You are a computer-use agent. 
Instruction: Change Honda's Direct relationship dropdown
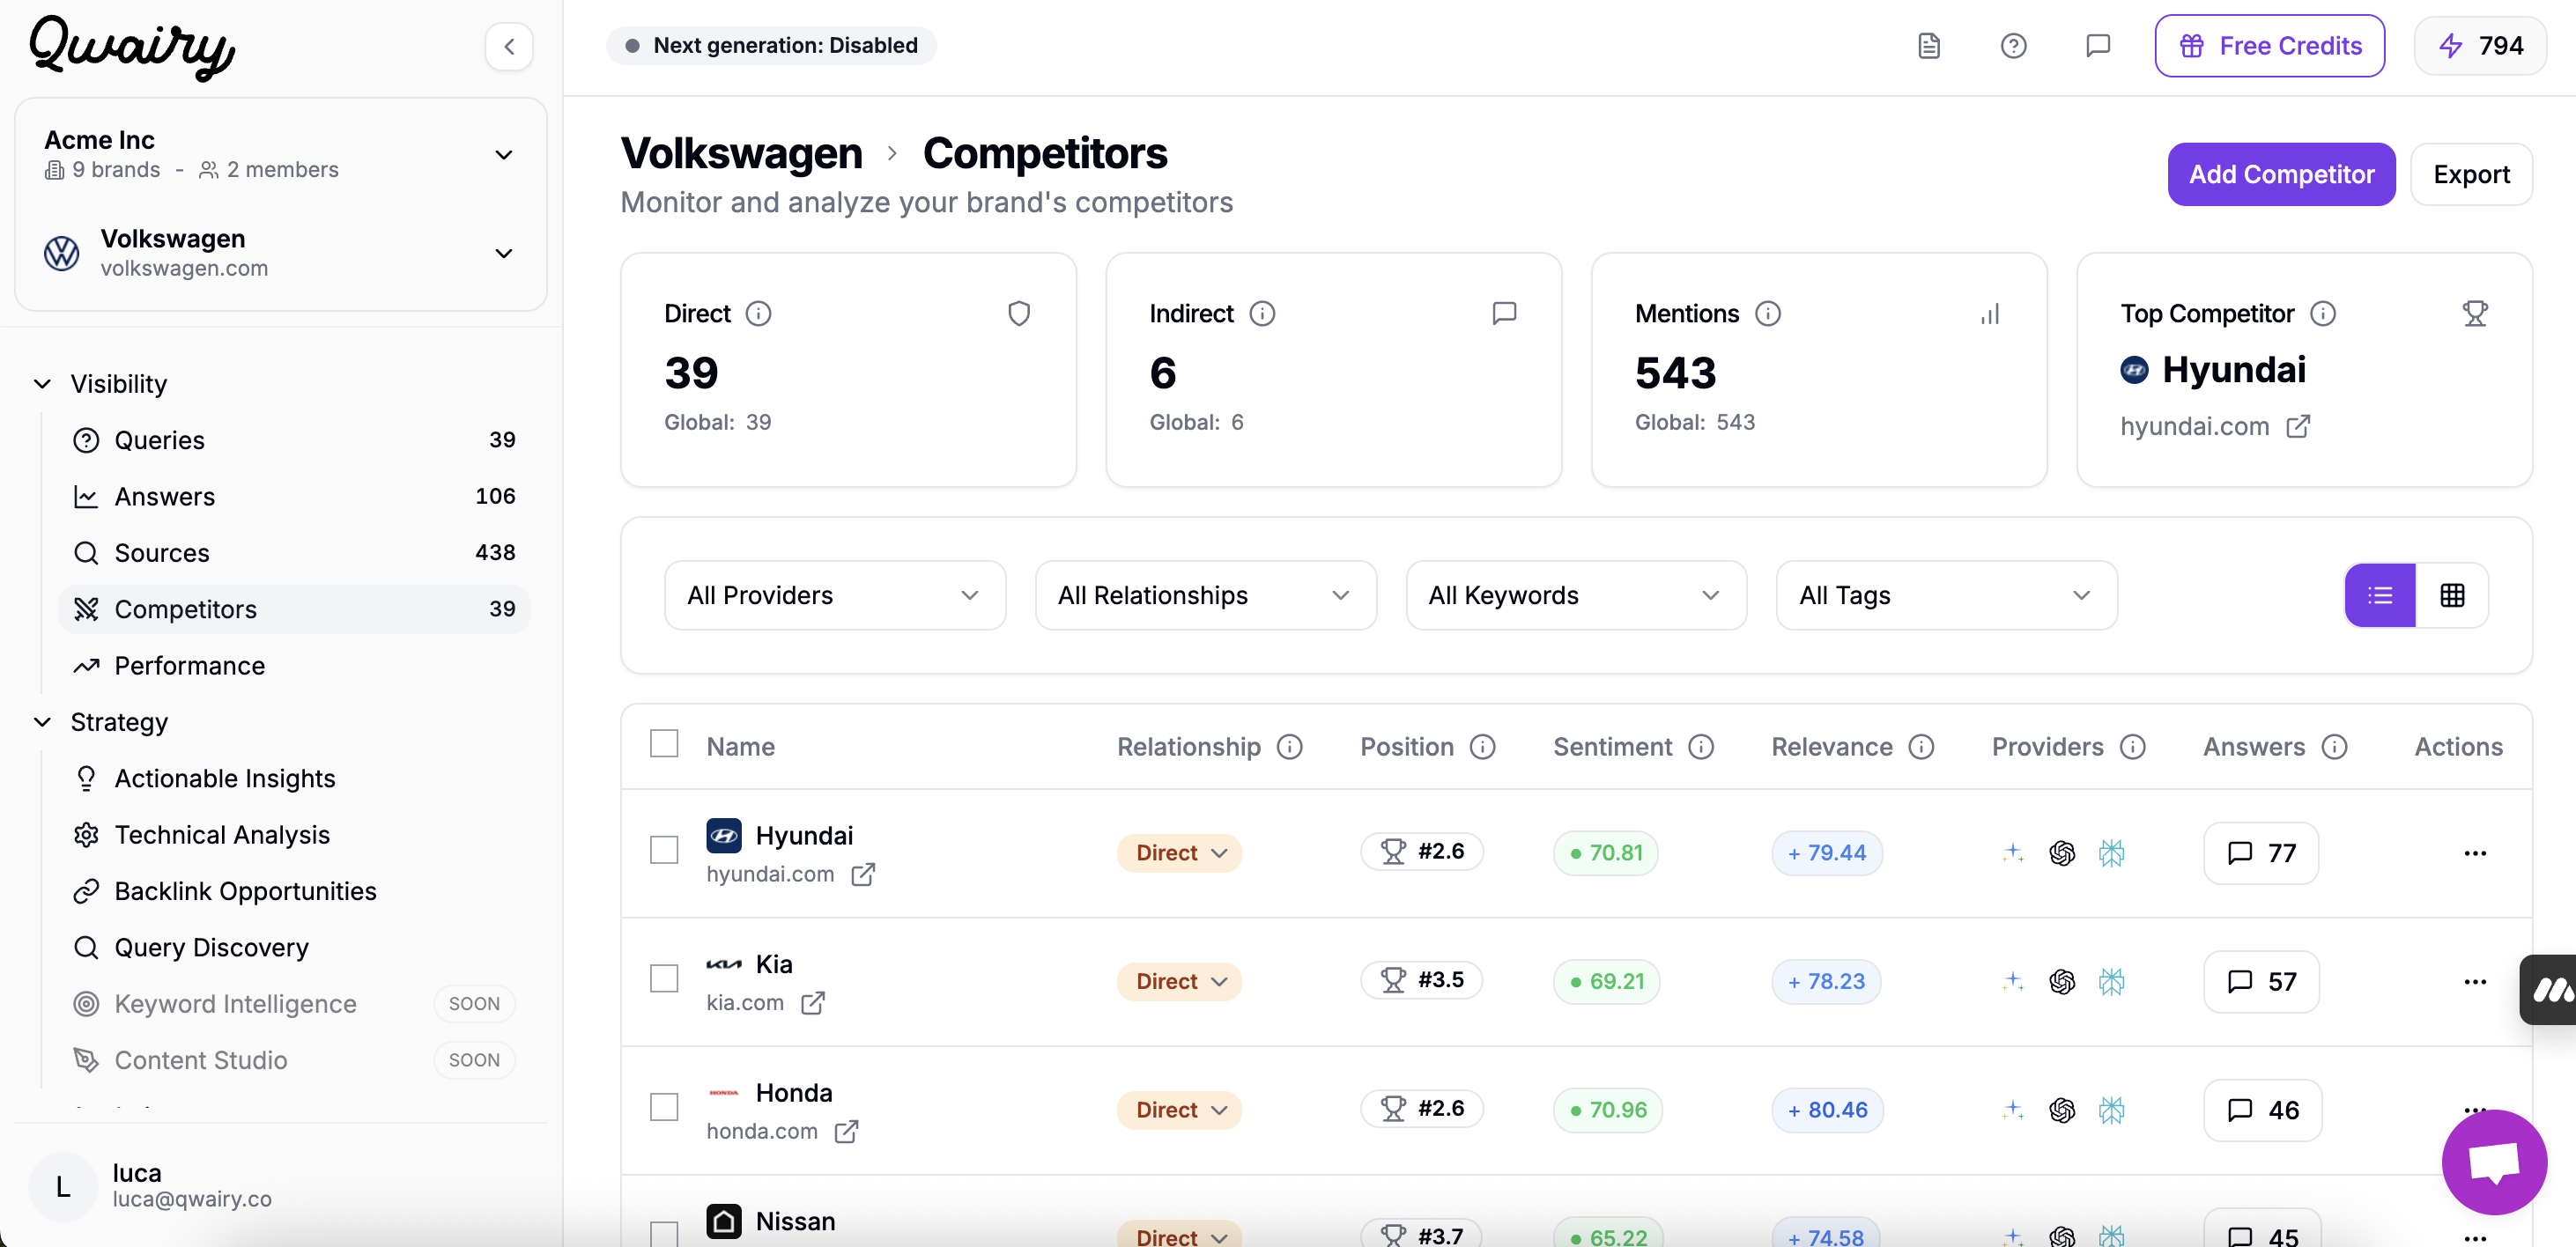[x=1180, y=1110]
